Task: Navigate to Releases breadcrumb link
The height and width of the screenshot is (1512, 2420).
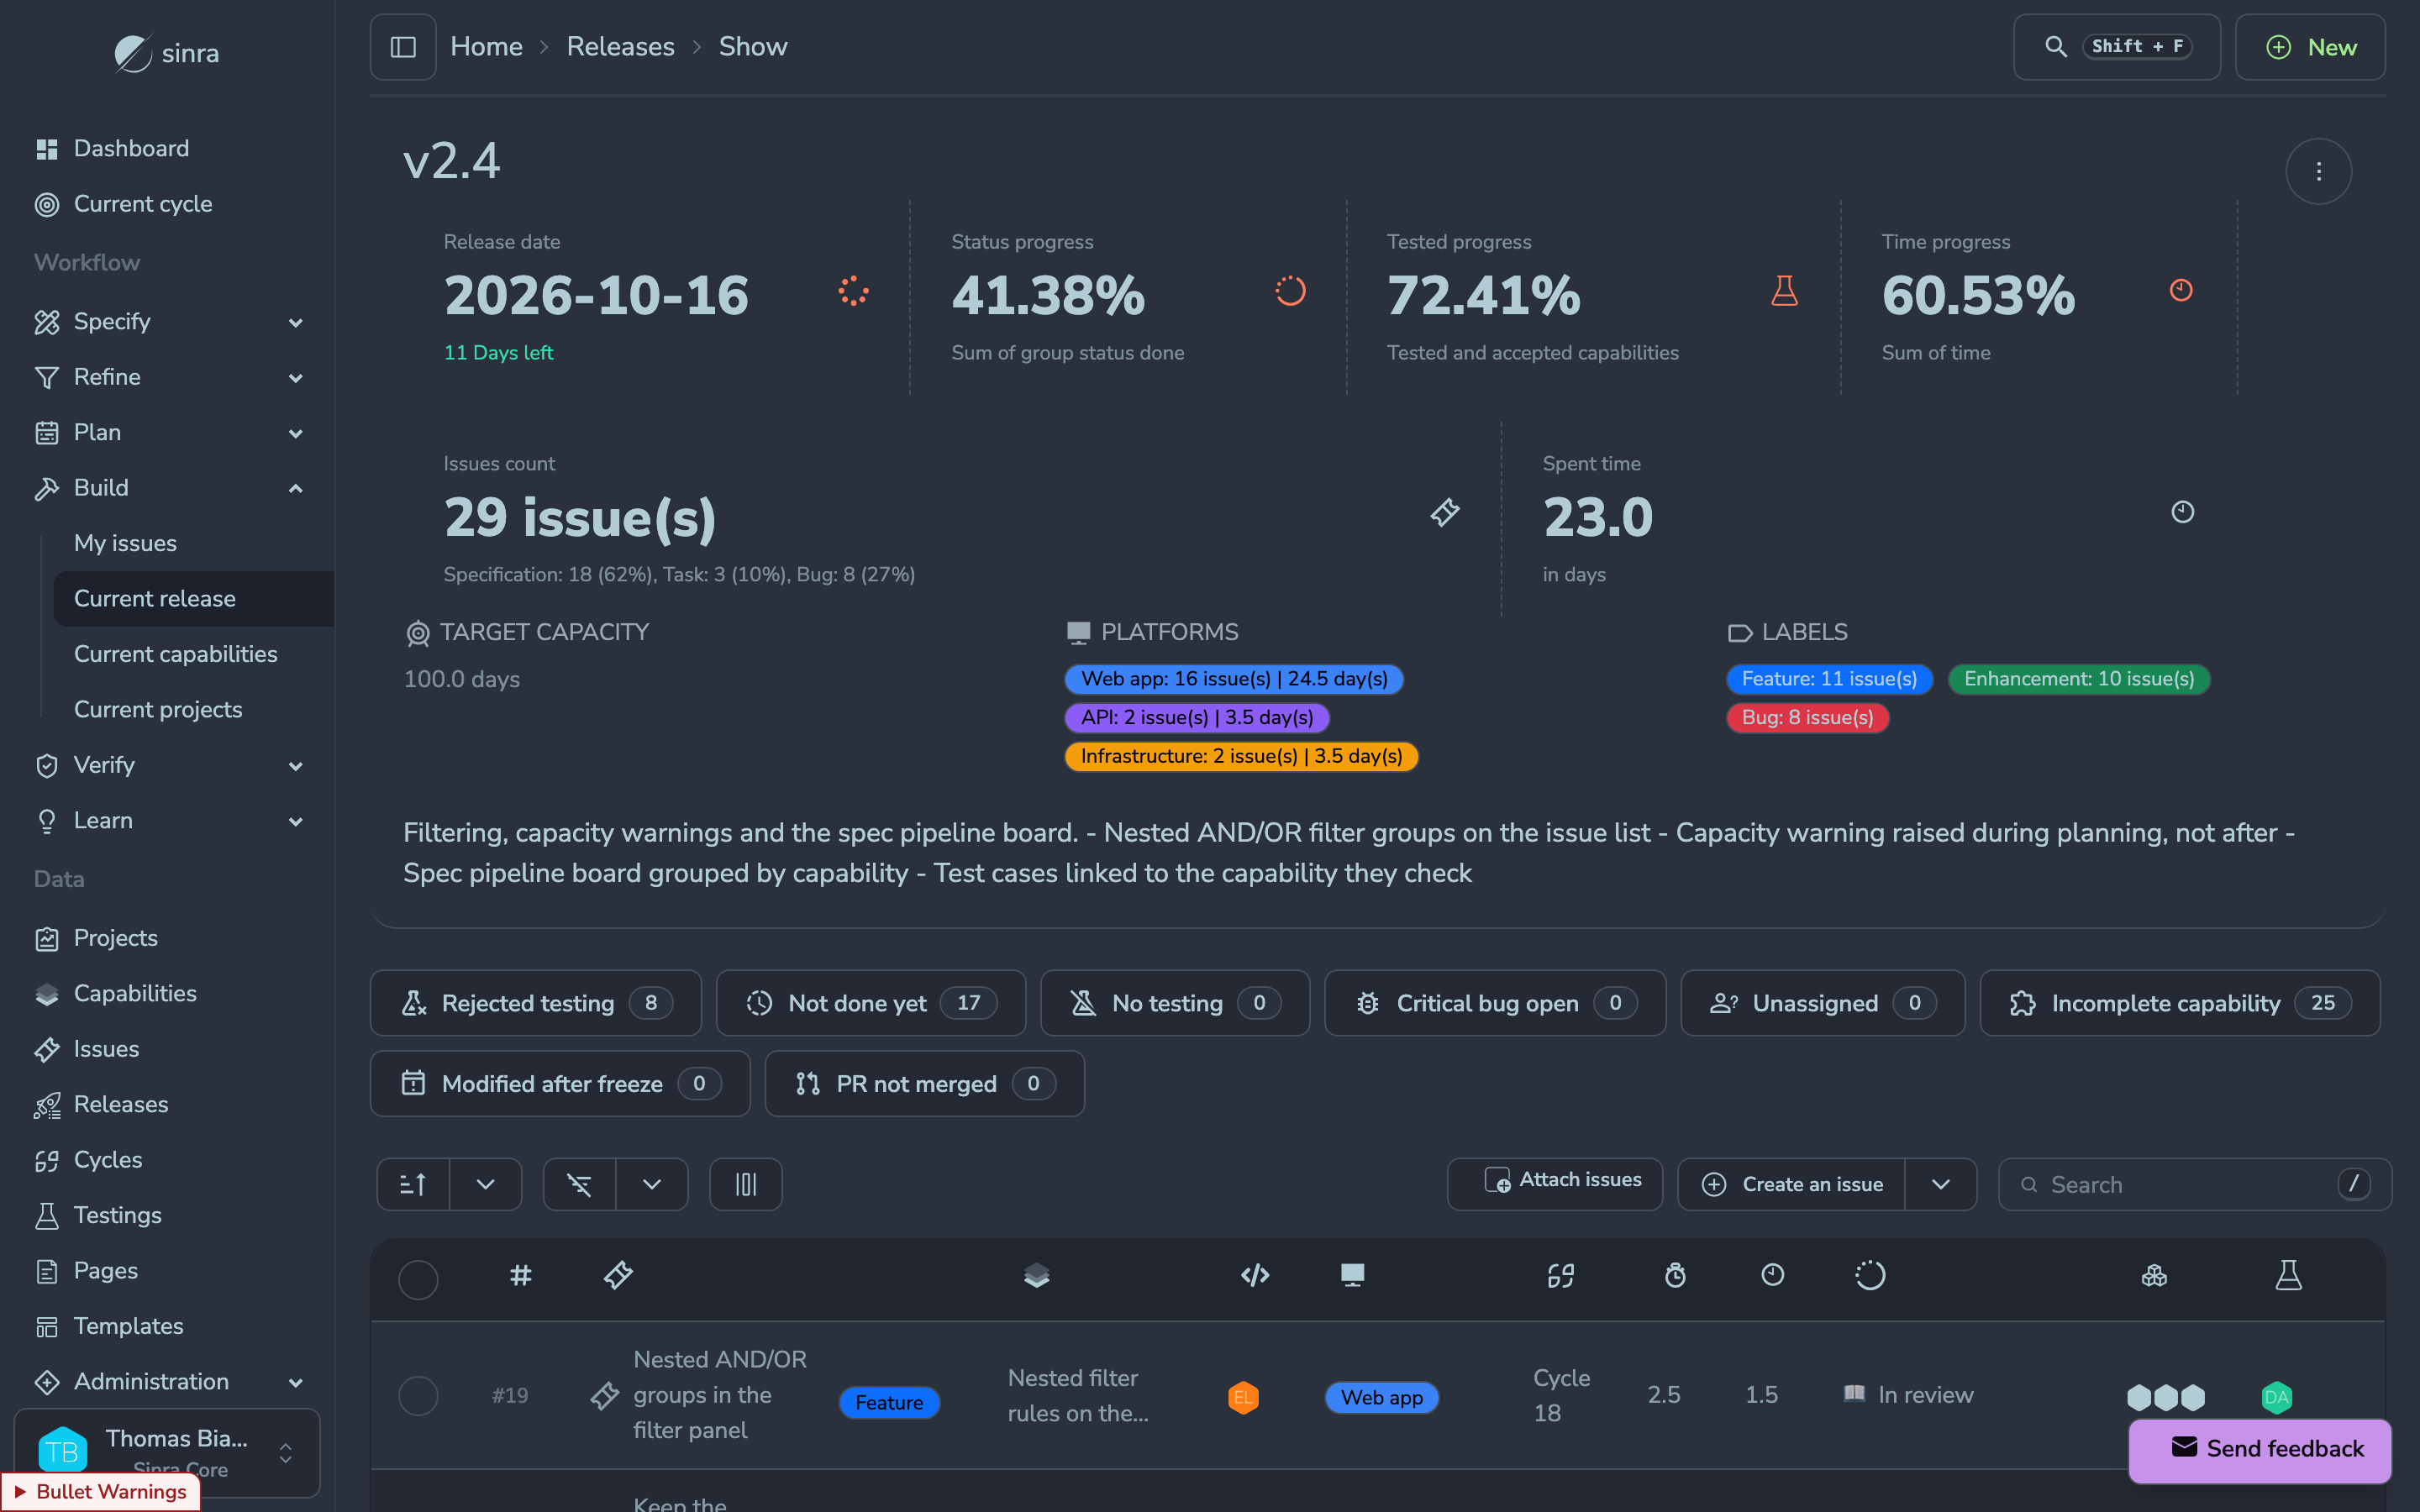Action: [x=620, y=47]
